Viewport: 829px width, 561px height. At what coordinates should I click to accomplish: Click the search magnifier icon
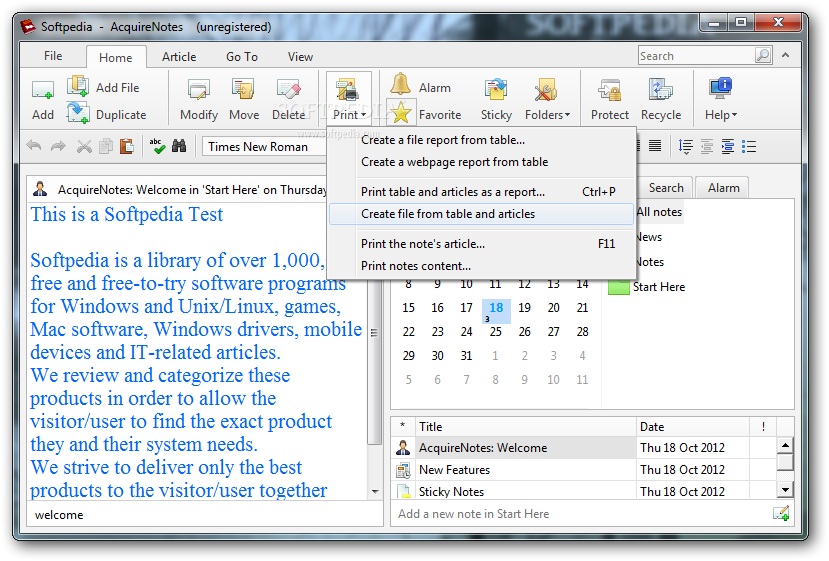click(x=763, y=55)
